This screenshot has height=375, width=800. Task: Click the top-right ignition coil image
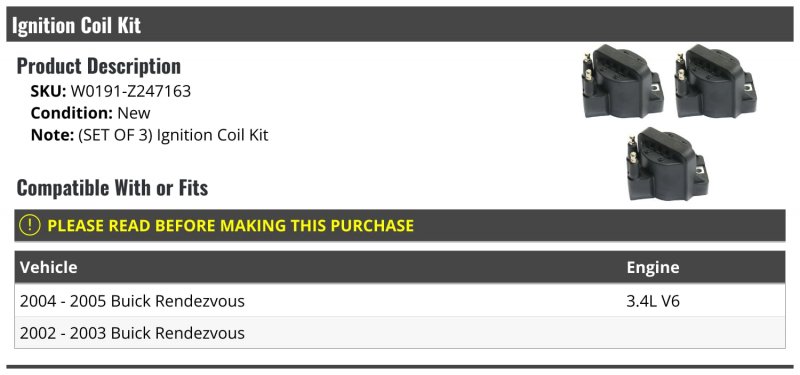point(715,81)
